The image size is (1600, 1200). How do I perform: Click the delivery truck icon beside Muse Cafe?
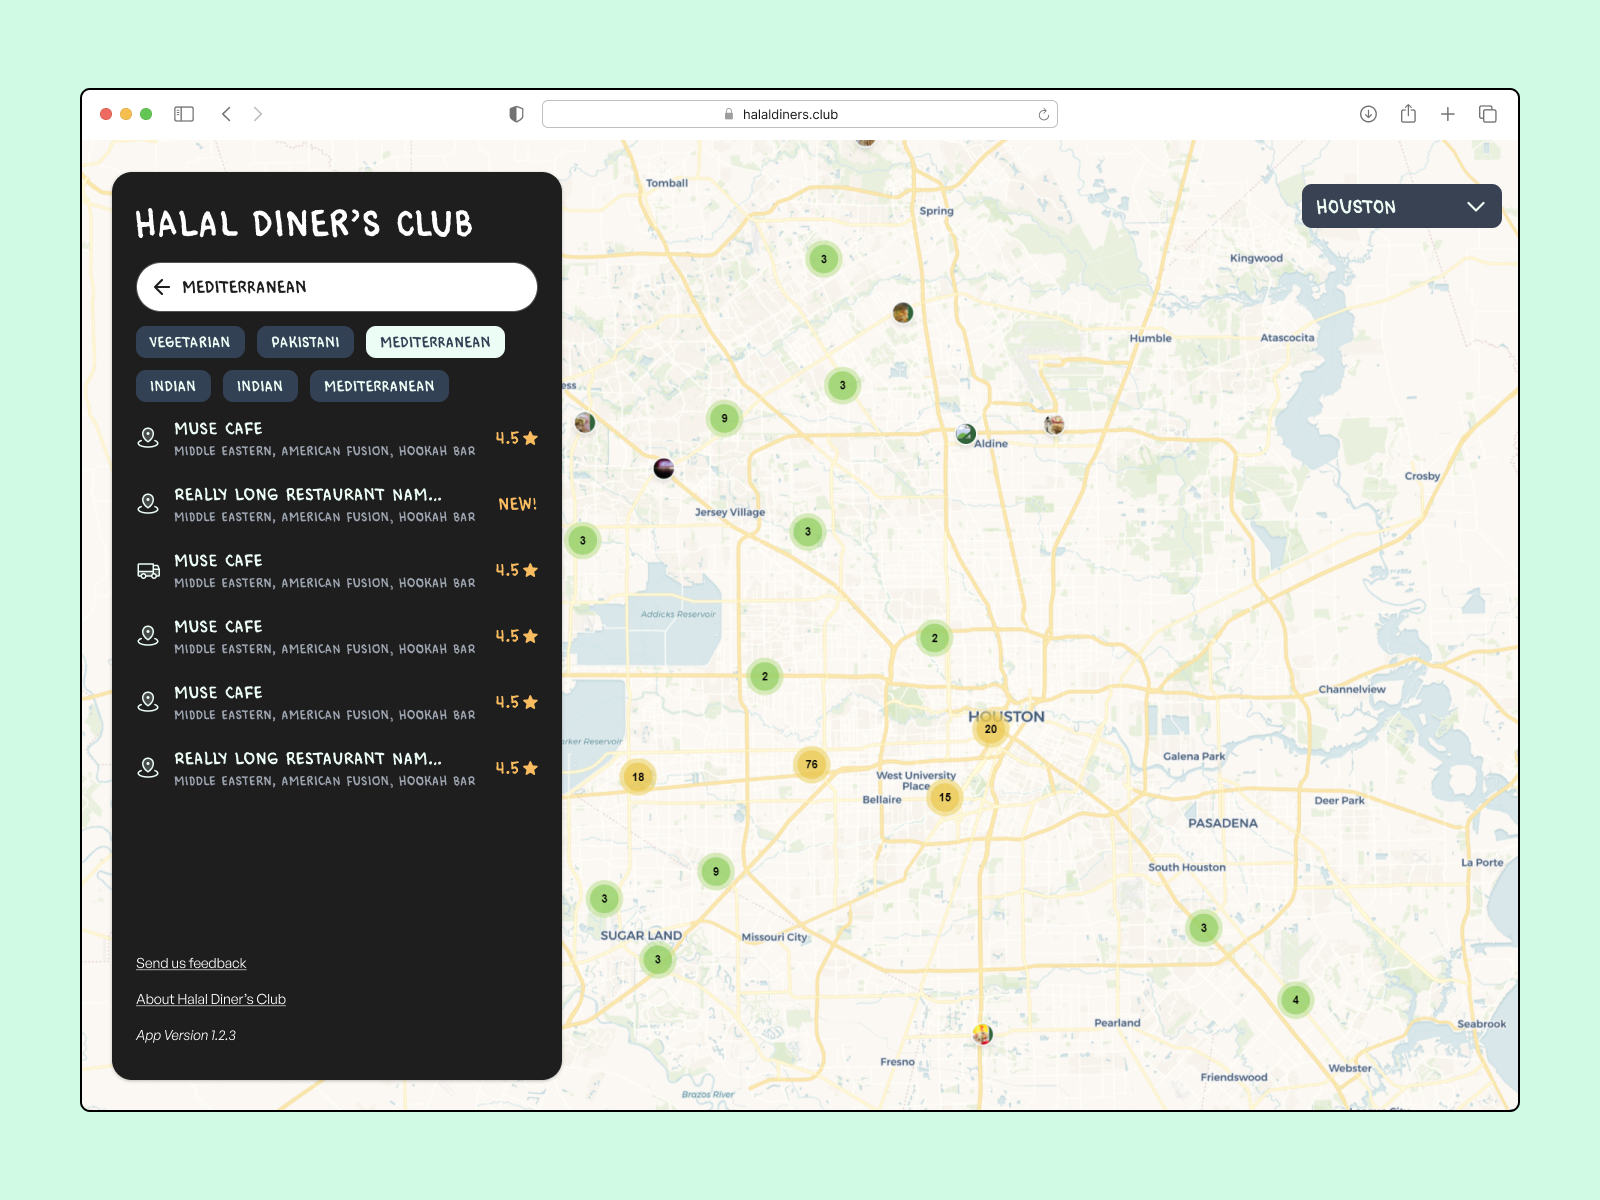[x=148, y=571]
